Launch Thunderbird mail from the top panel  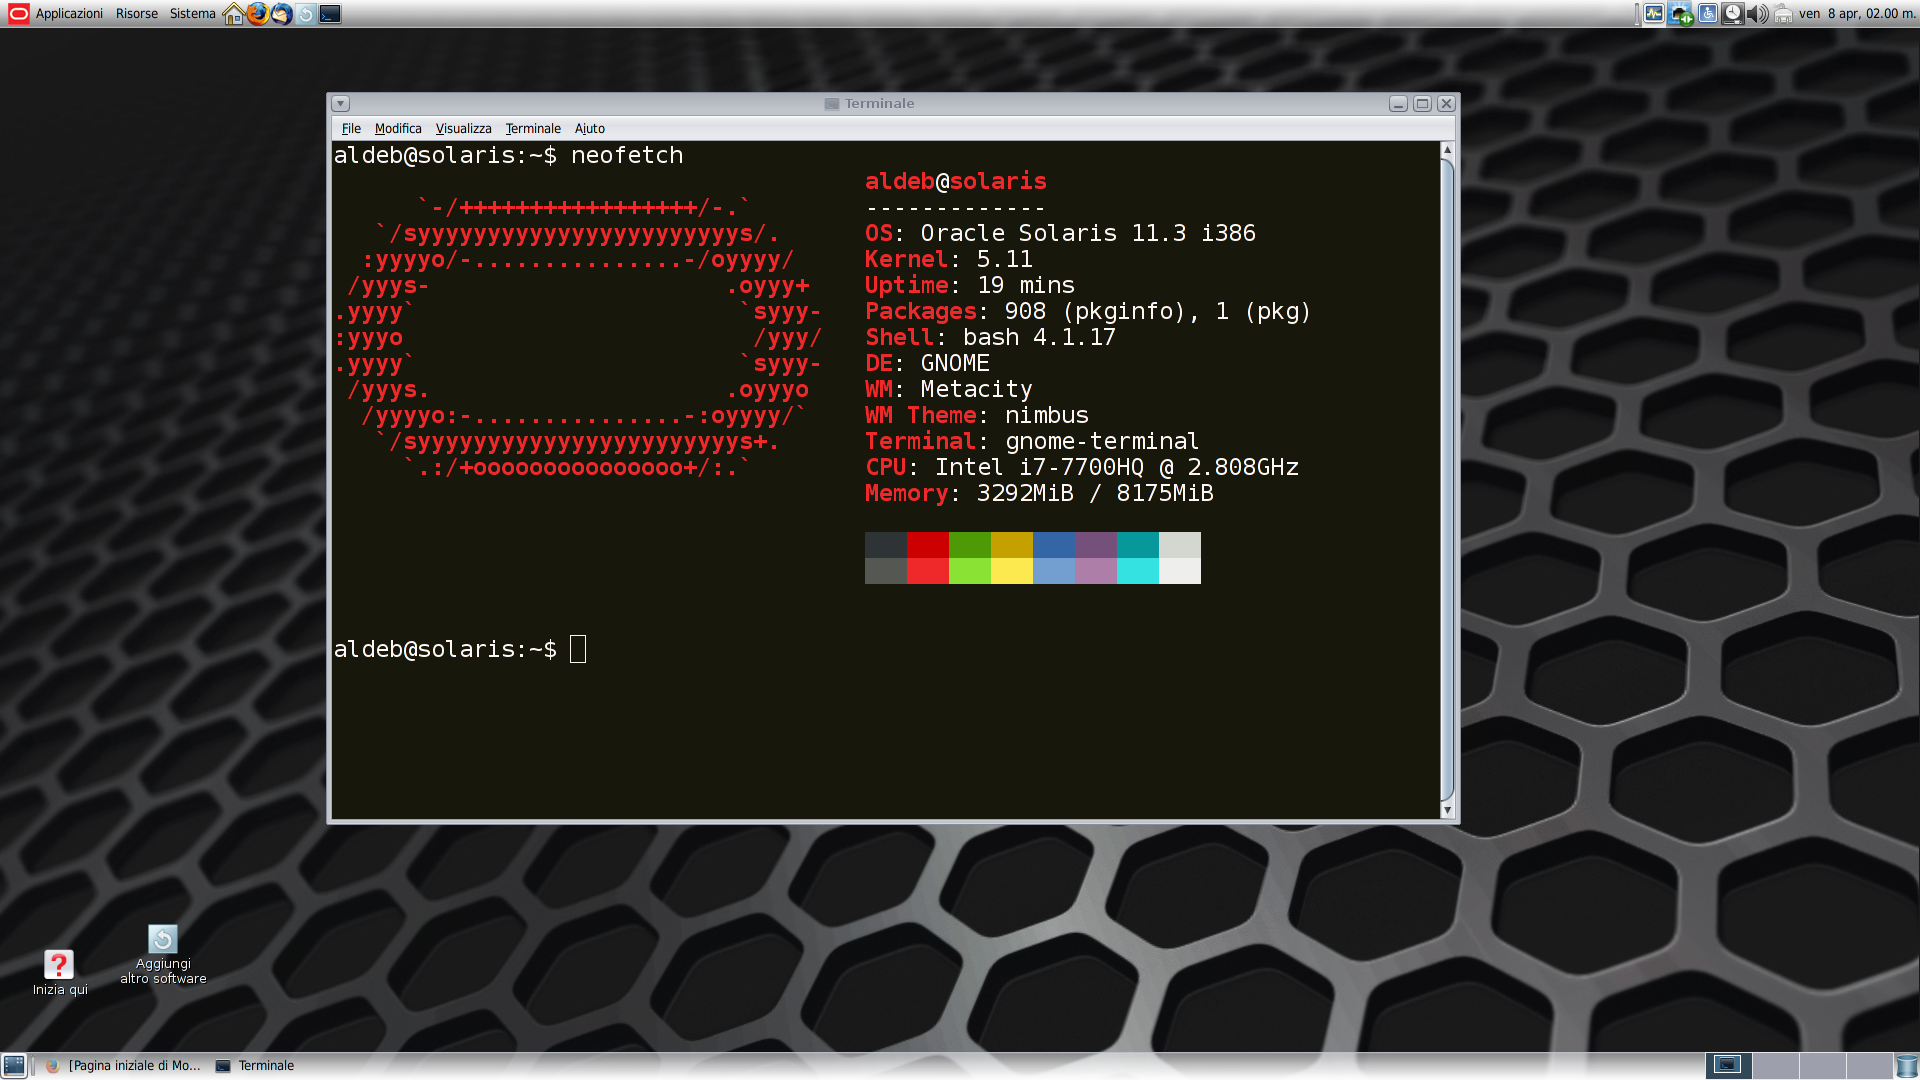click(282, 14)
